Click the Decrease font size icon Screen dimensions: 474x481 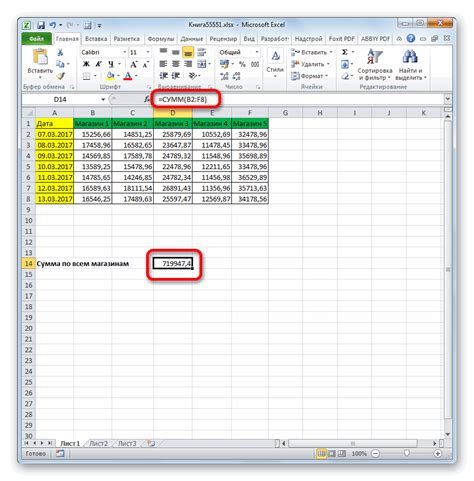(x=146, y=64)
